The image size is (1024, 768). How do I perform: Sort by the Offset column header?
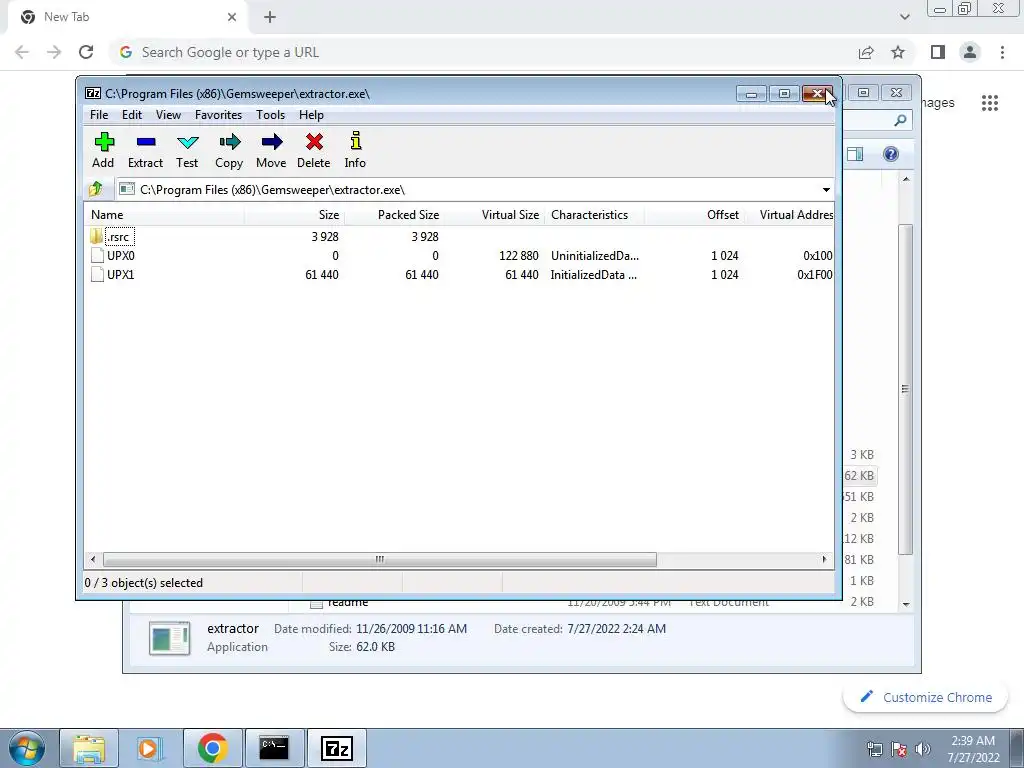pyautogui.click(x=694, y=215)
